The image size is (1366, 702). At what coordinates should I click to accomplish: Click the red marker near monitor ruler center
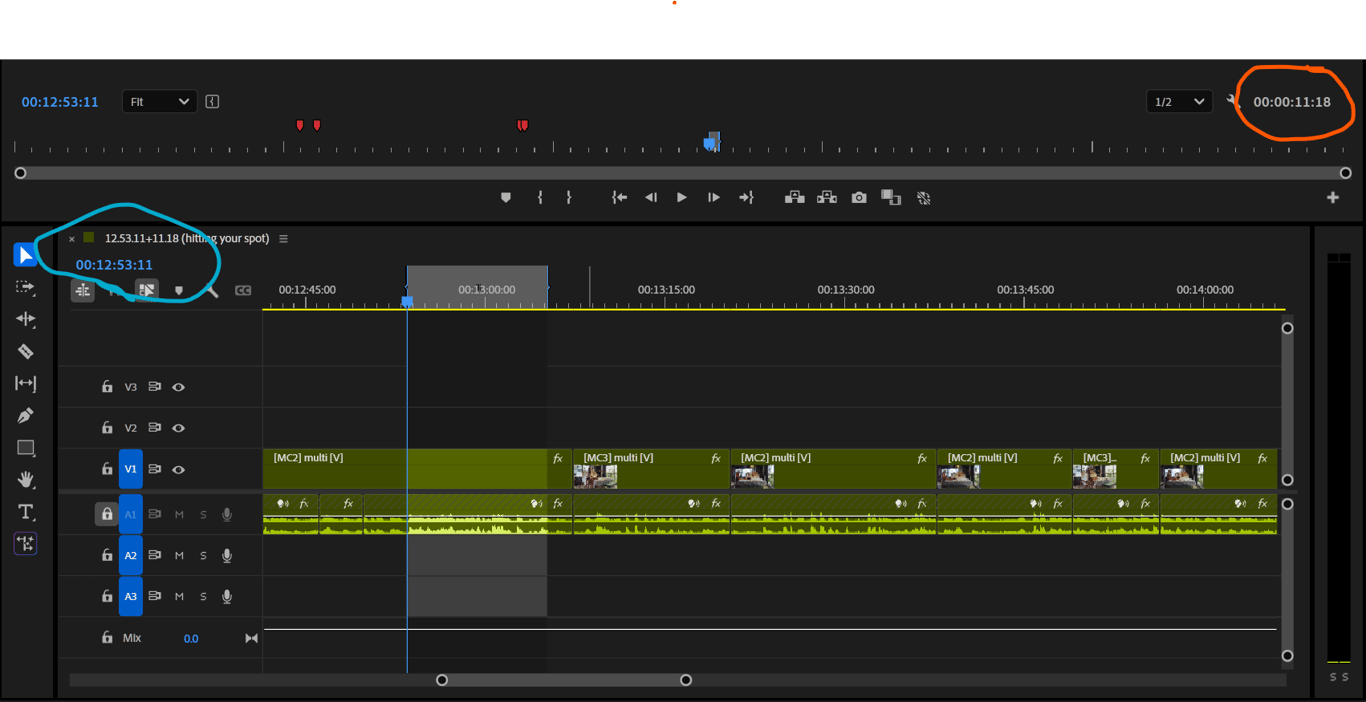[x=522, y=125]
